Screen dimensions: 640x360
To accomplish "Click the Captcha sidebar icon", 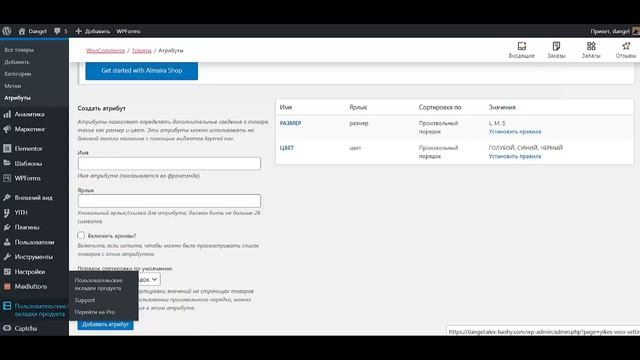I will click(7, 328).
